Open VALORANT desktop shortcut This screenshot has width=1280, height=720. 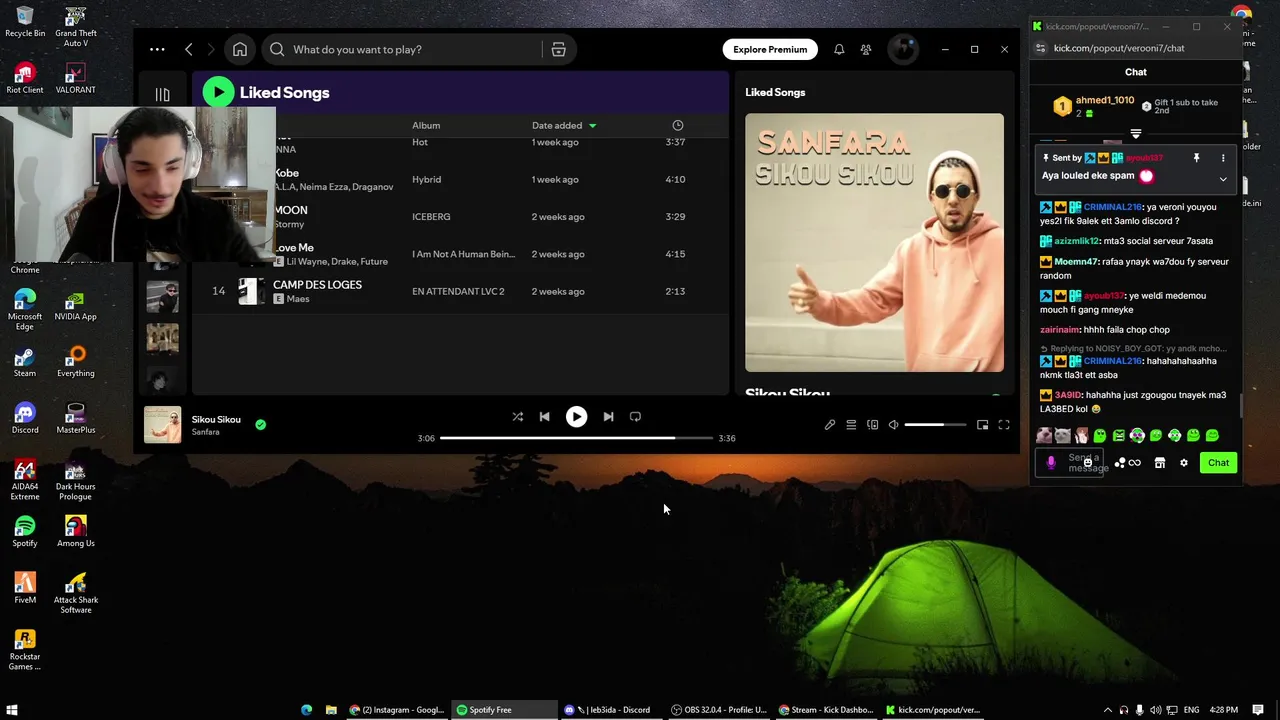(x=75, y=78)
